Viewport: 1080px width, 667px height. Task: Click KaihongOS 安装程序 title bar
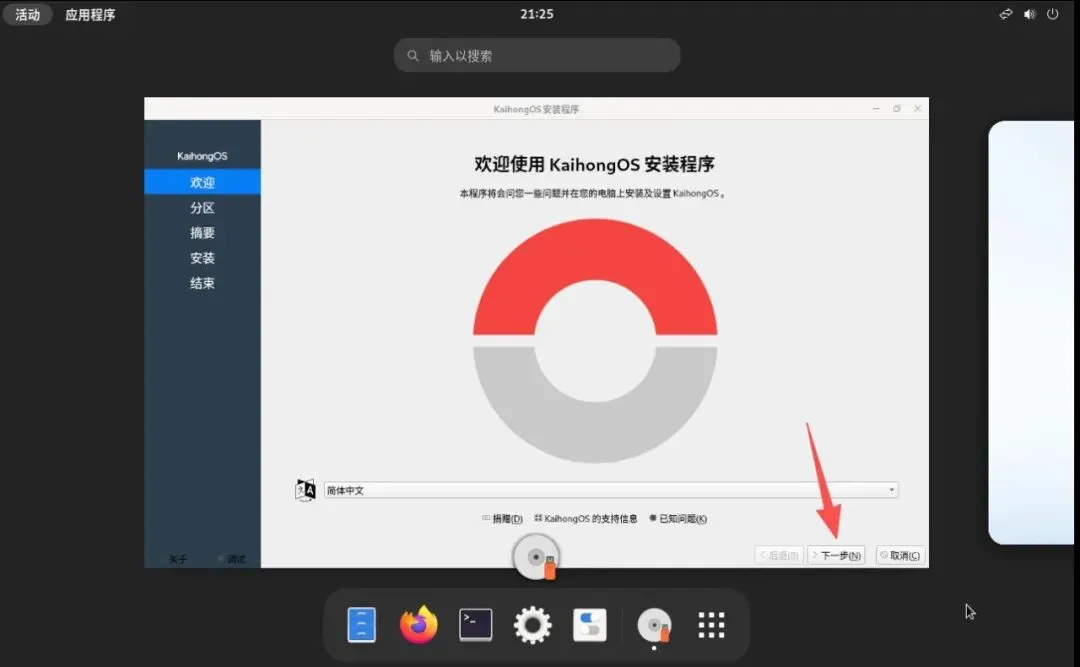(536, 109)
